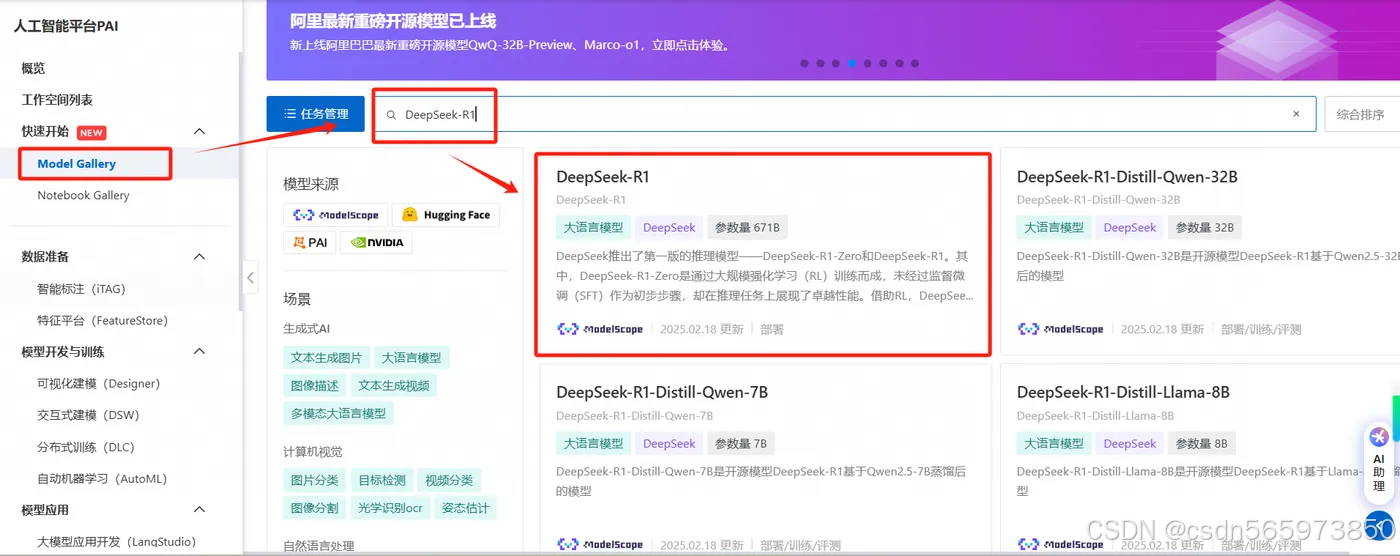Click the 参数量 671B tag
The width and height of the screenshot is (1400, 556).
click(x=746, y=227)
